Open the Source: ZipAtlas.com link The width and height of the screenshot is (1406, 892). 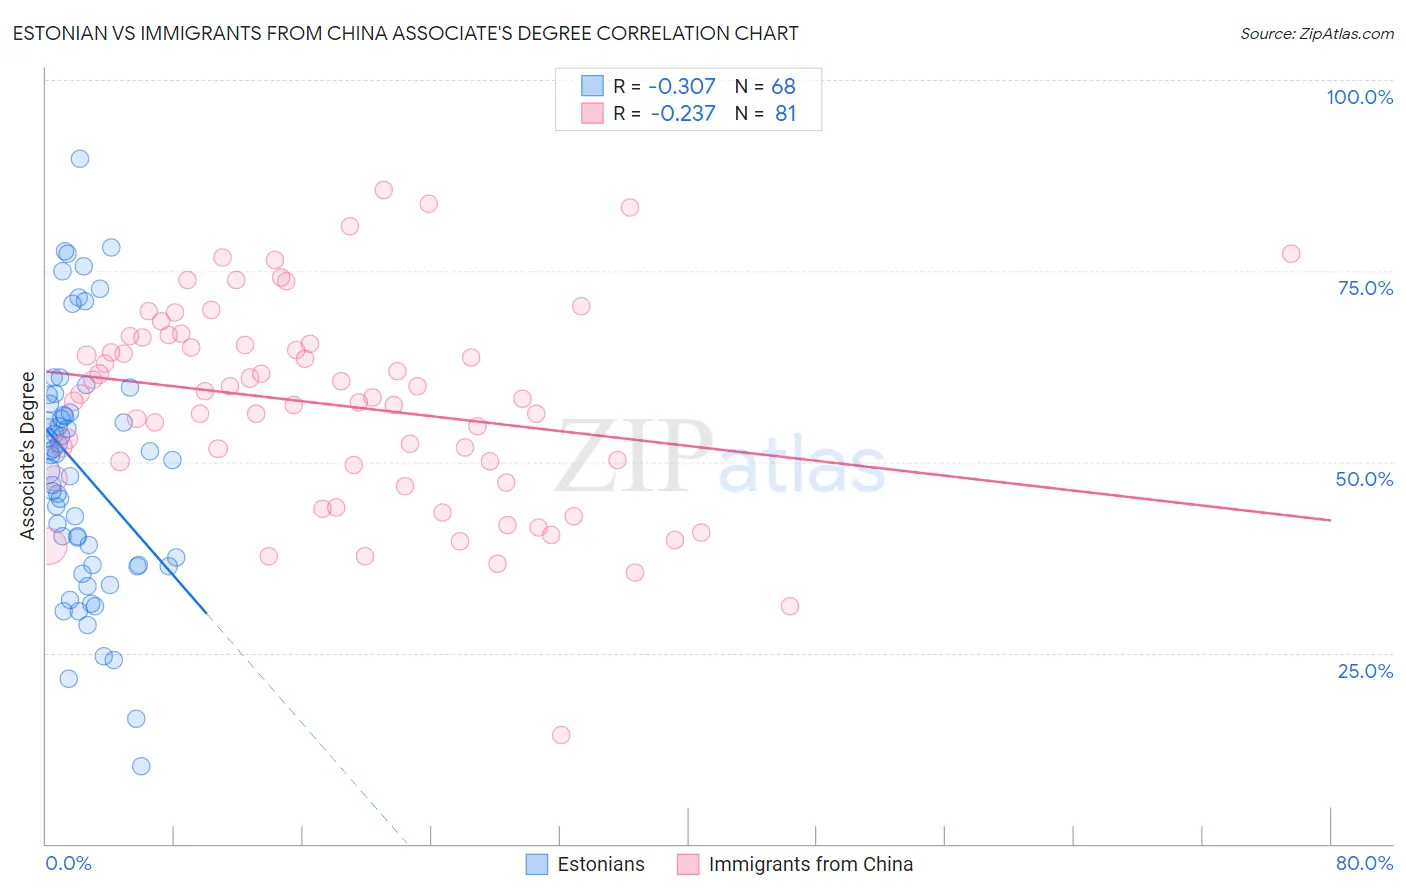click(1317, 33)
